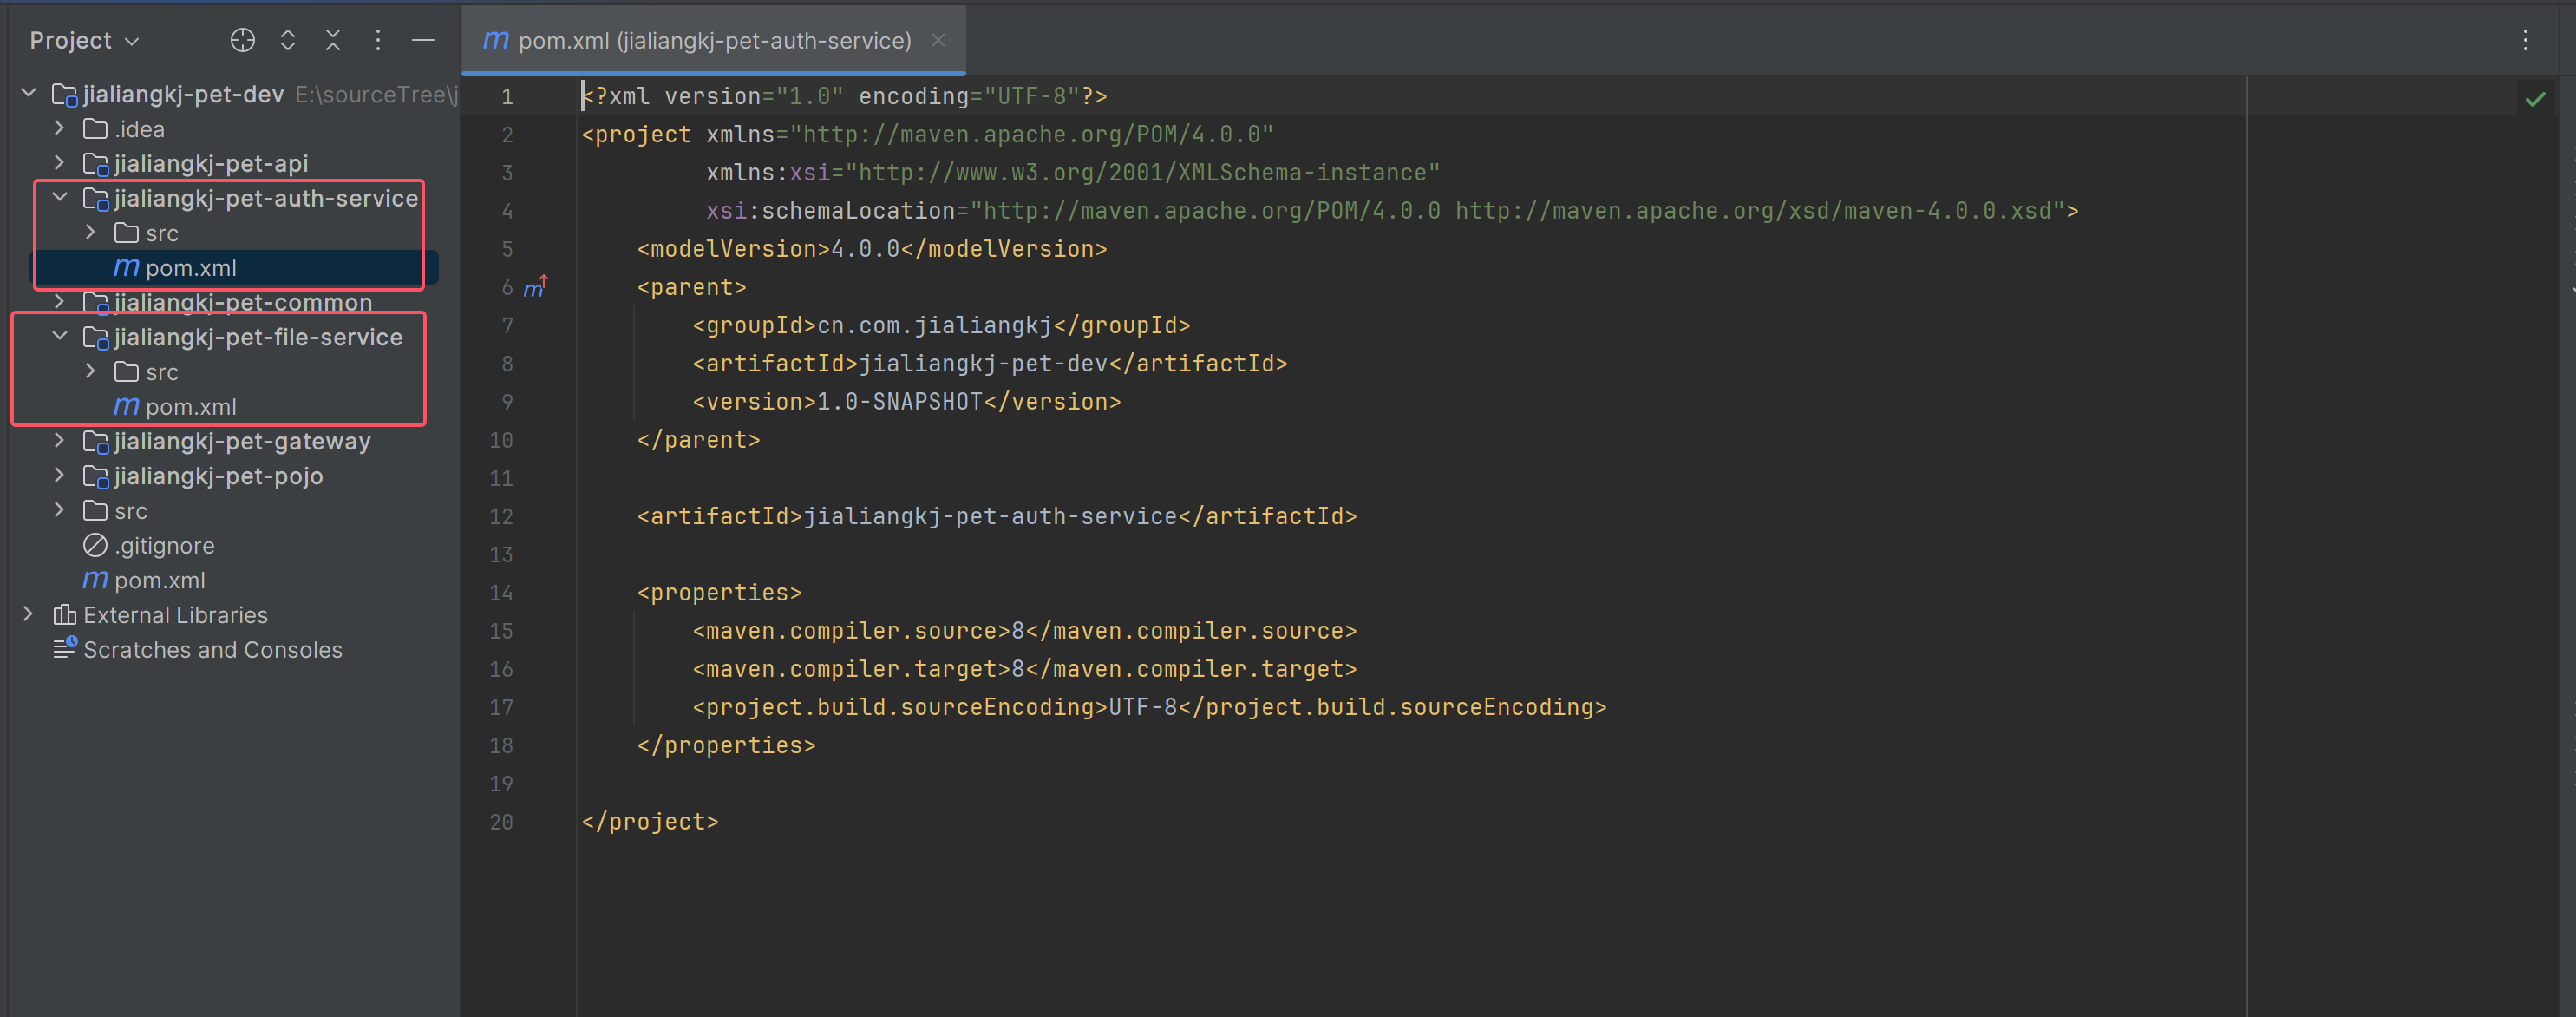Hide the Project tool window

(x=423, y=40)
